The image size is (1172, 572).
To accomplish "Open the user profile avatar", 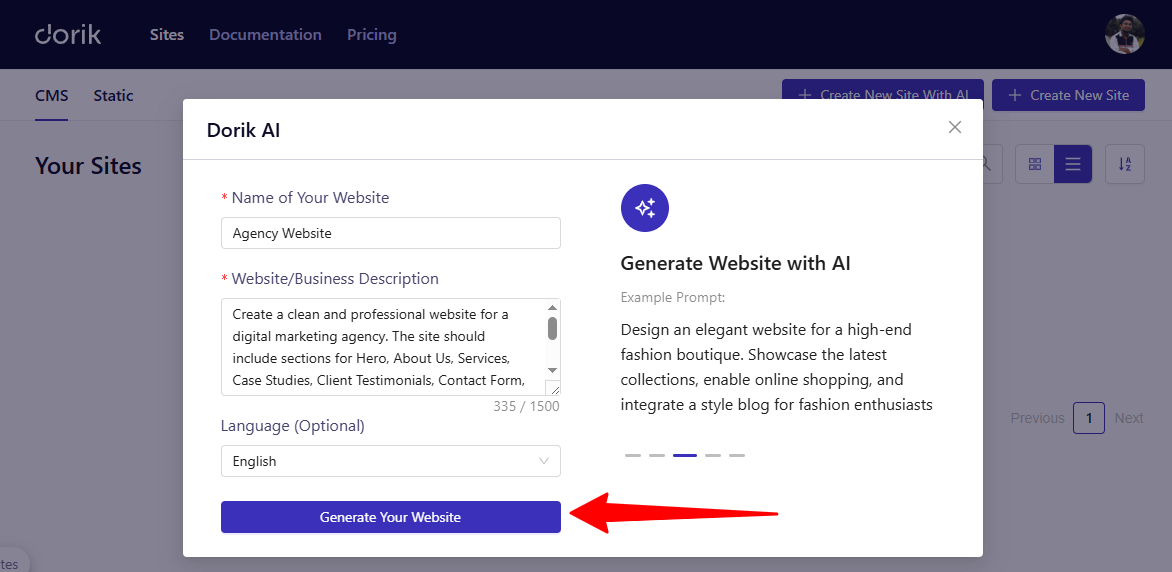I will click(1125, 34).
